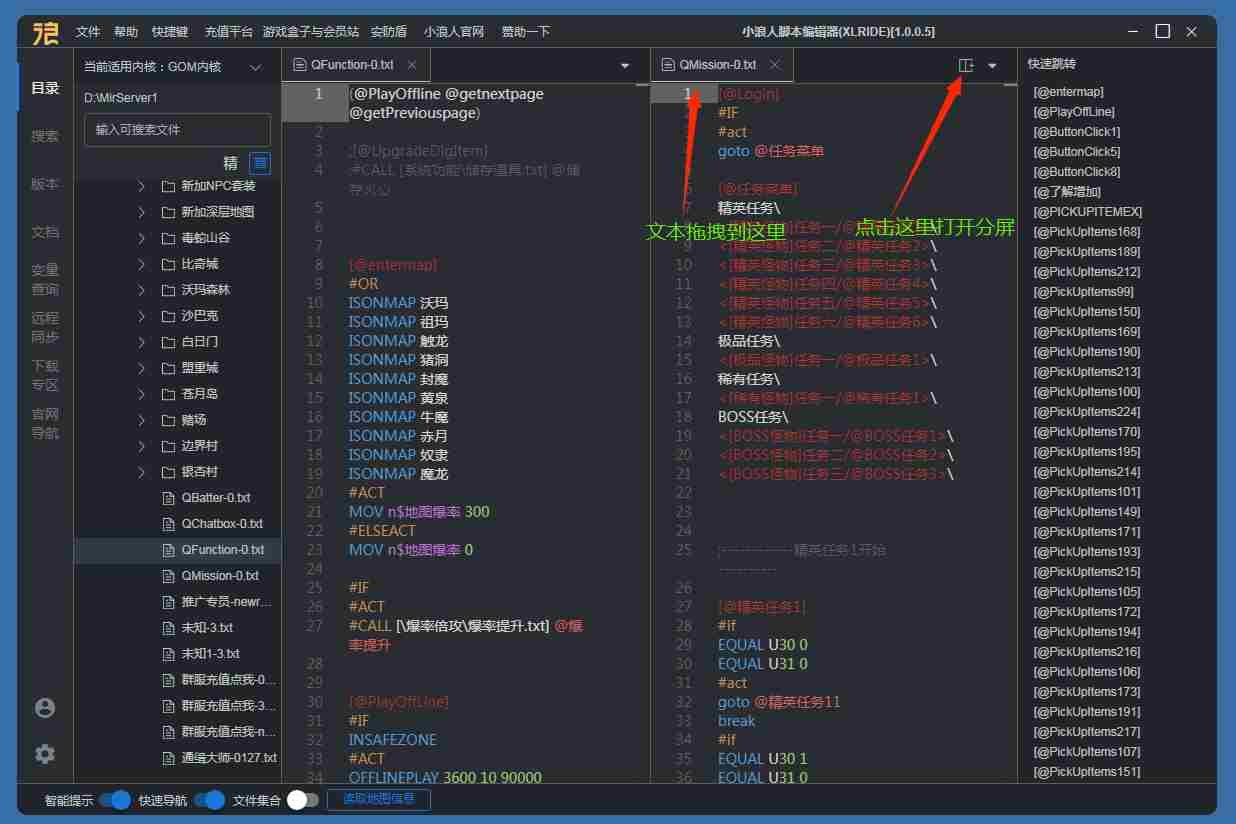Jump to [@PlayOffLine] in quick jump list
This screenshot has width=1236, height=824.
click(x=1074, y=112)
